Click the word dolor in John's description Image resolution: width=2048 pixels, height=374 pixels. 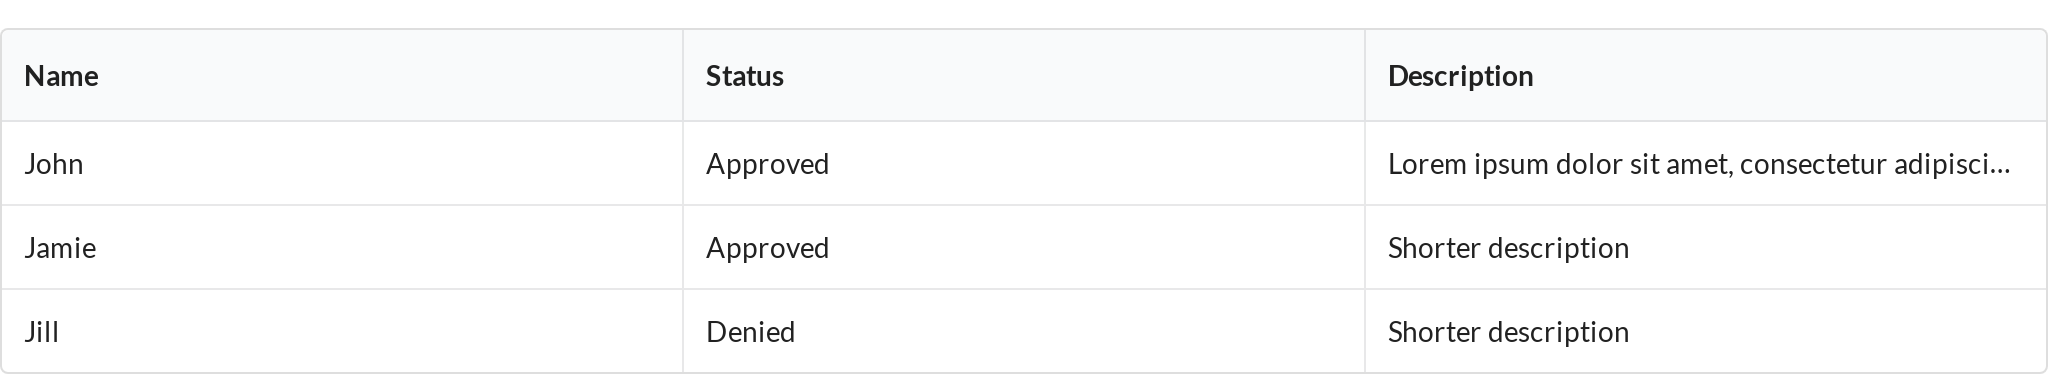(1589, 164)
